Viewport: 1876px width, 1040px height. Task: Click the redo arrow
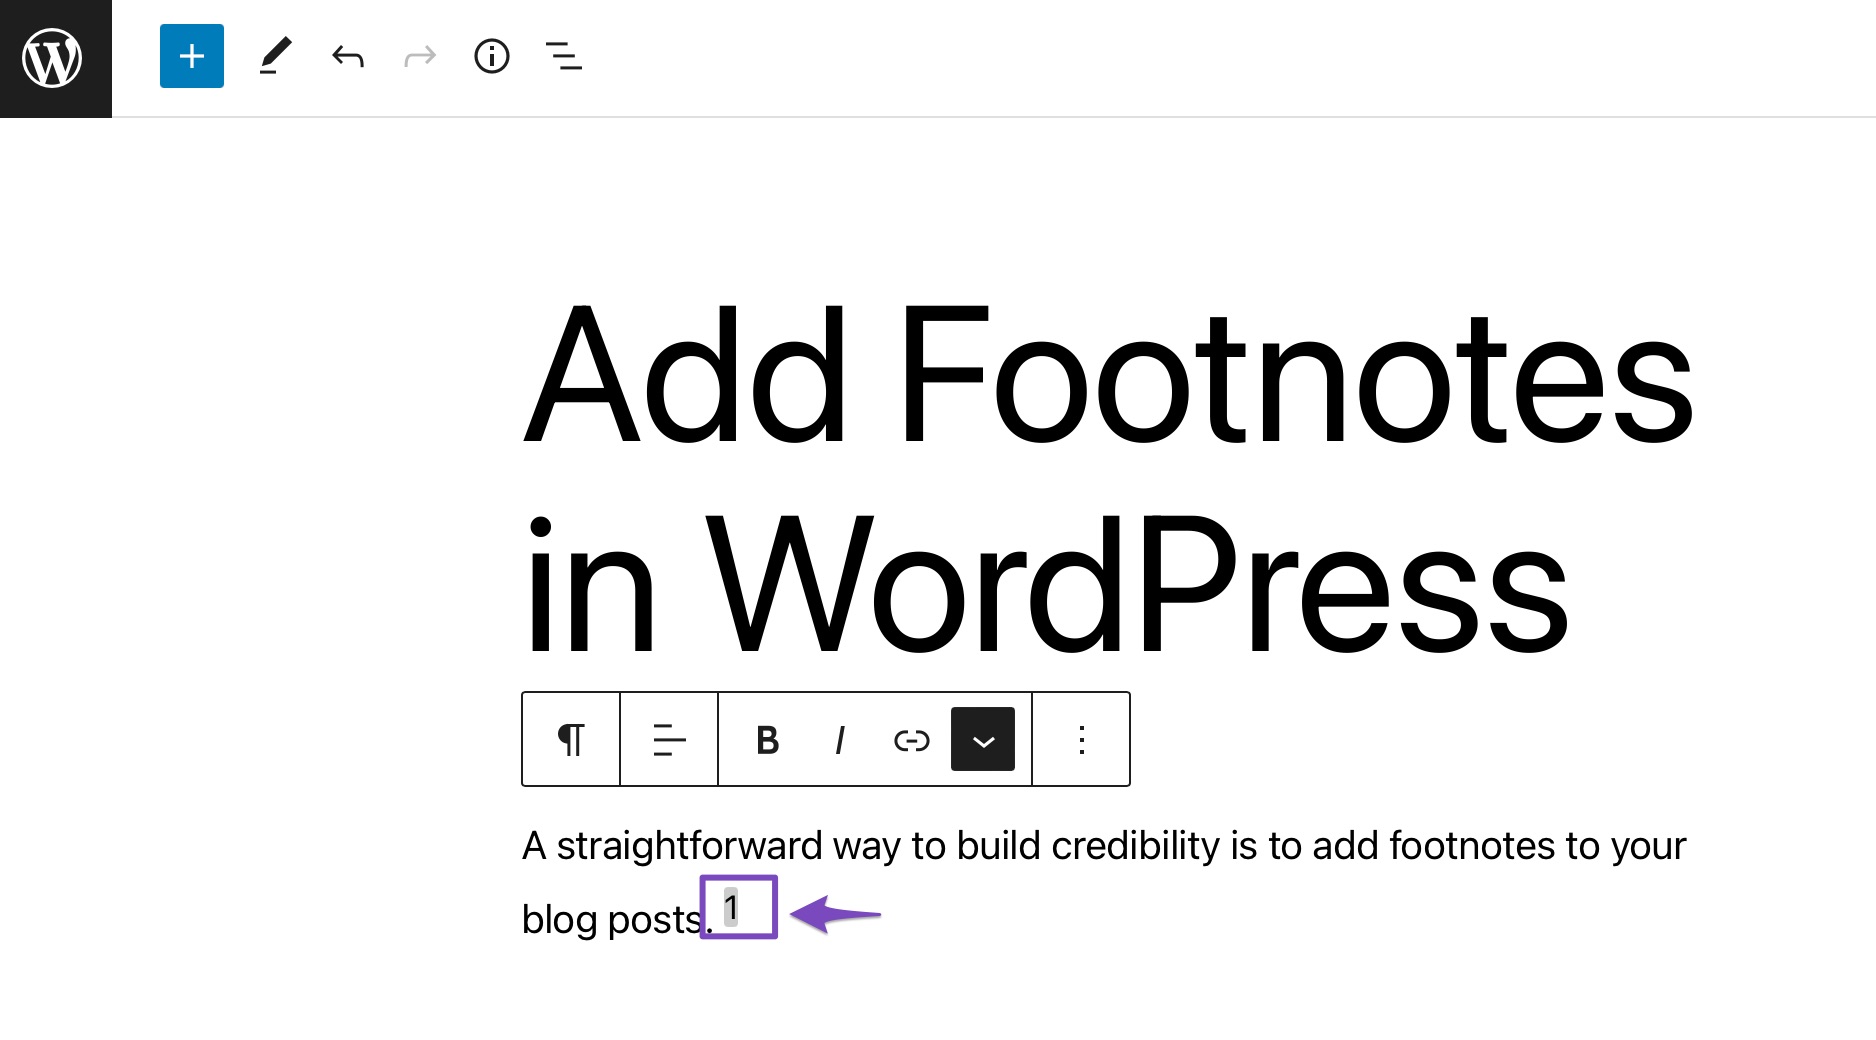pyautogui.click(x=420, y=56)
